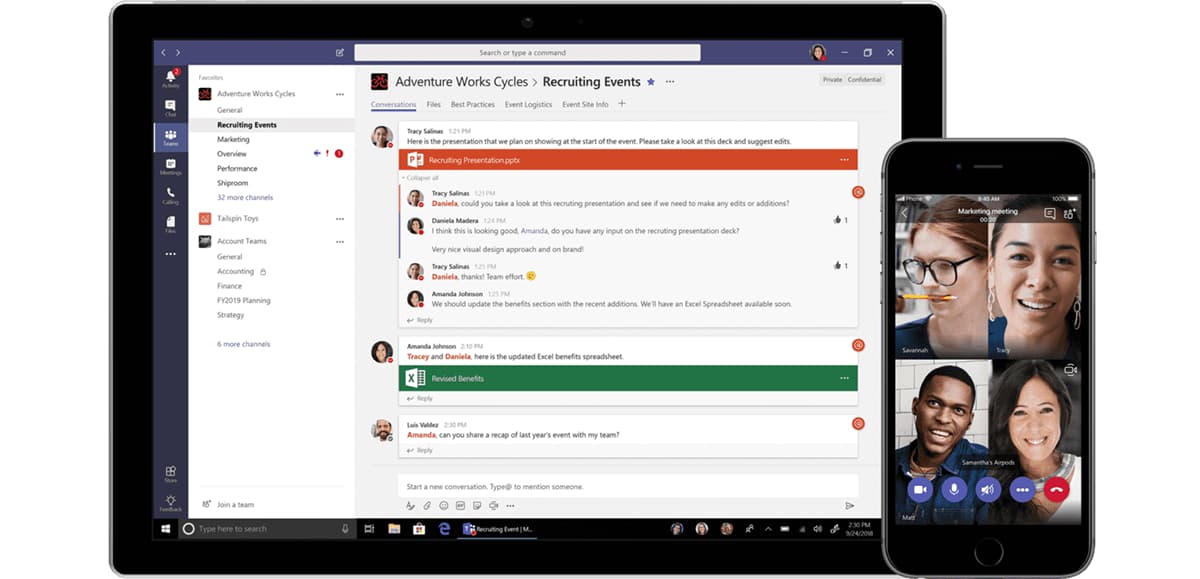Show more compose options ellipsis
Viewport: 1200px width, 579px height.
[510, 506]
